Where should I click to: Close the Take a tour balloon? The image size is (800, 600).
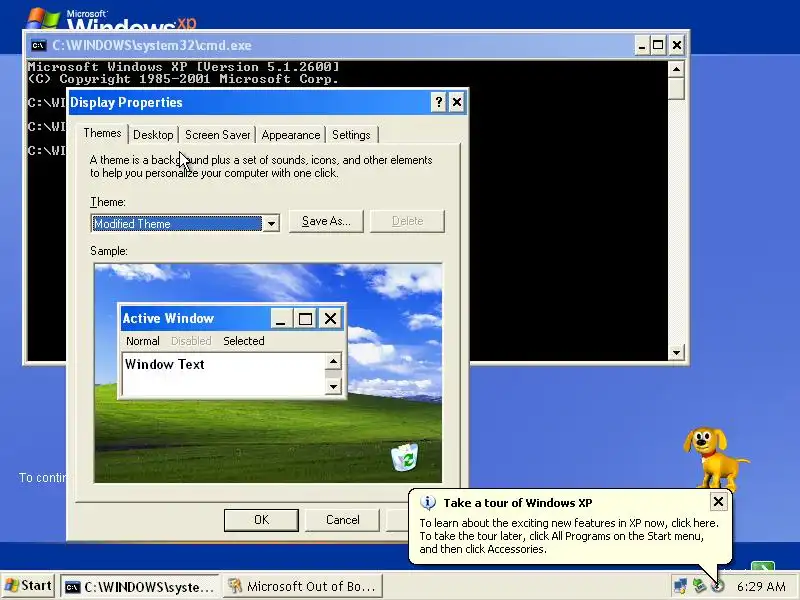coord(718,502)
